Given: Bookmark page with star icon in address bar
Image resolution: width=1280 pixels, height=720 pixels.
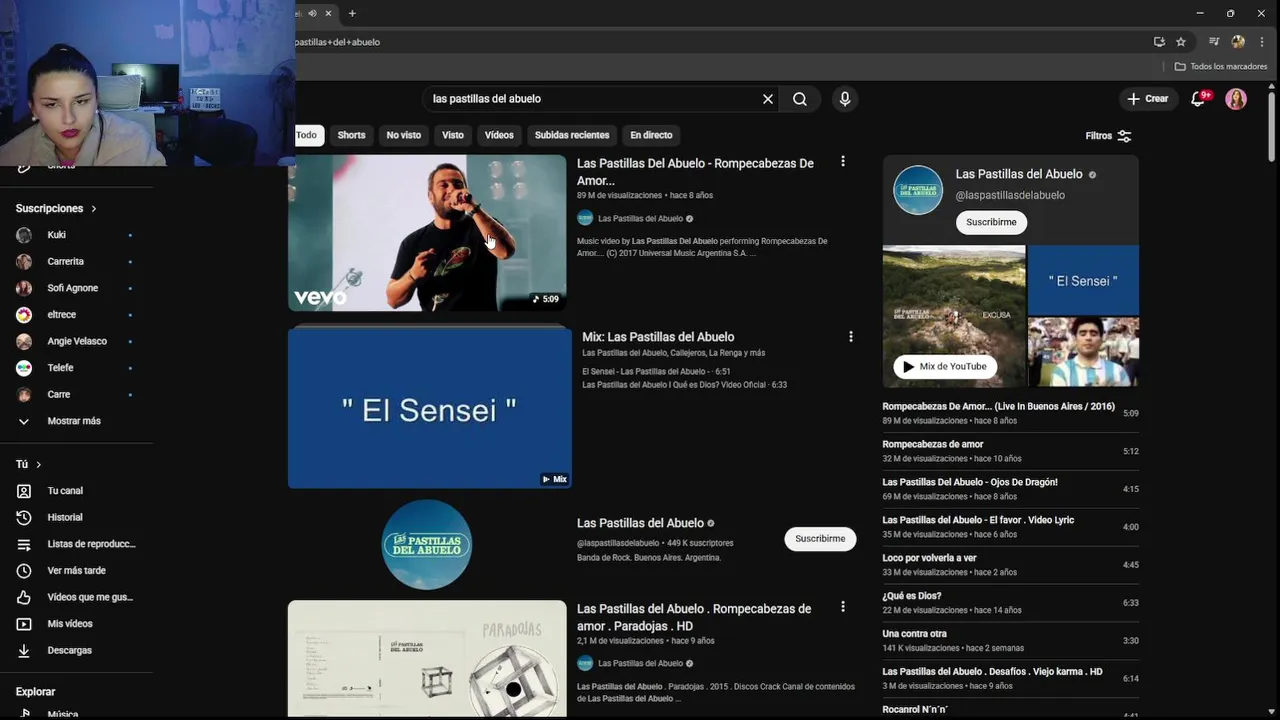Looking at the screenshot, I should tap(1181, 42).
